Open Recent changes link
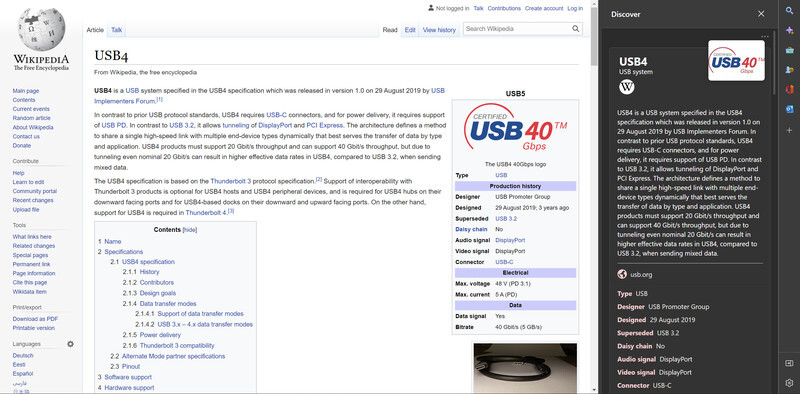800x394 pixels. (x=33, y=201)
